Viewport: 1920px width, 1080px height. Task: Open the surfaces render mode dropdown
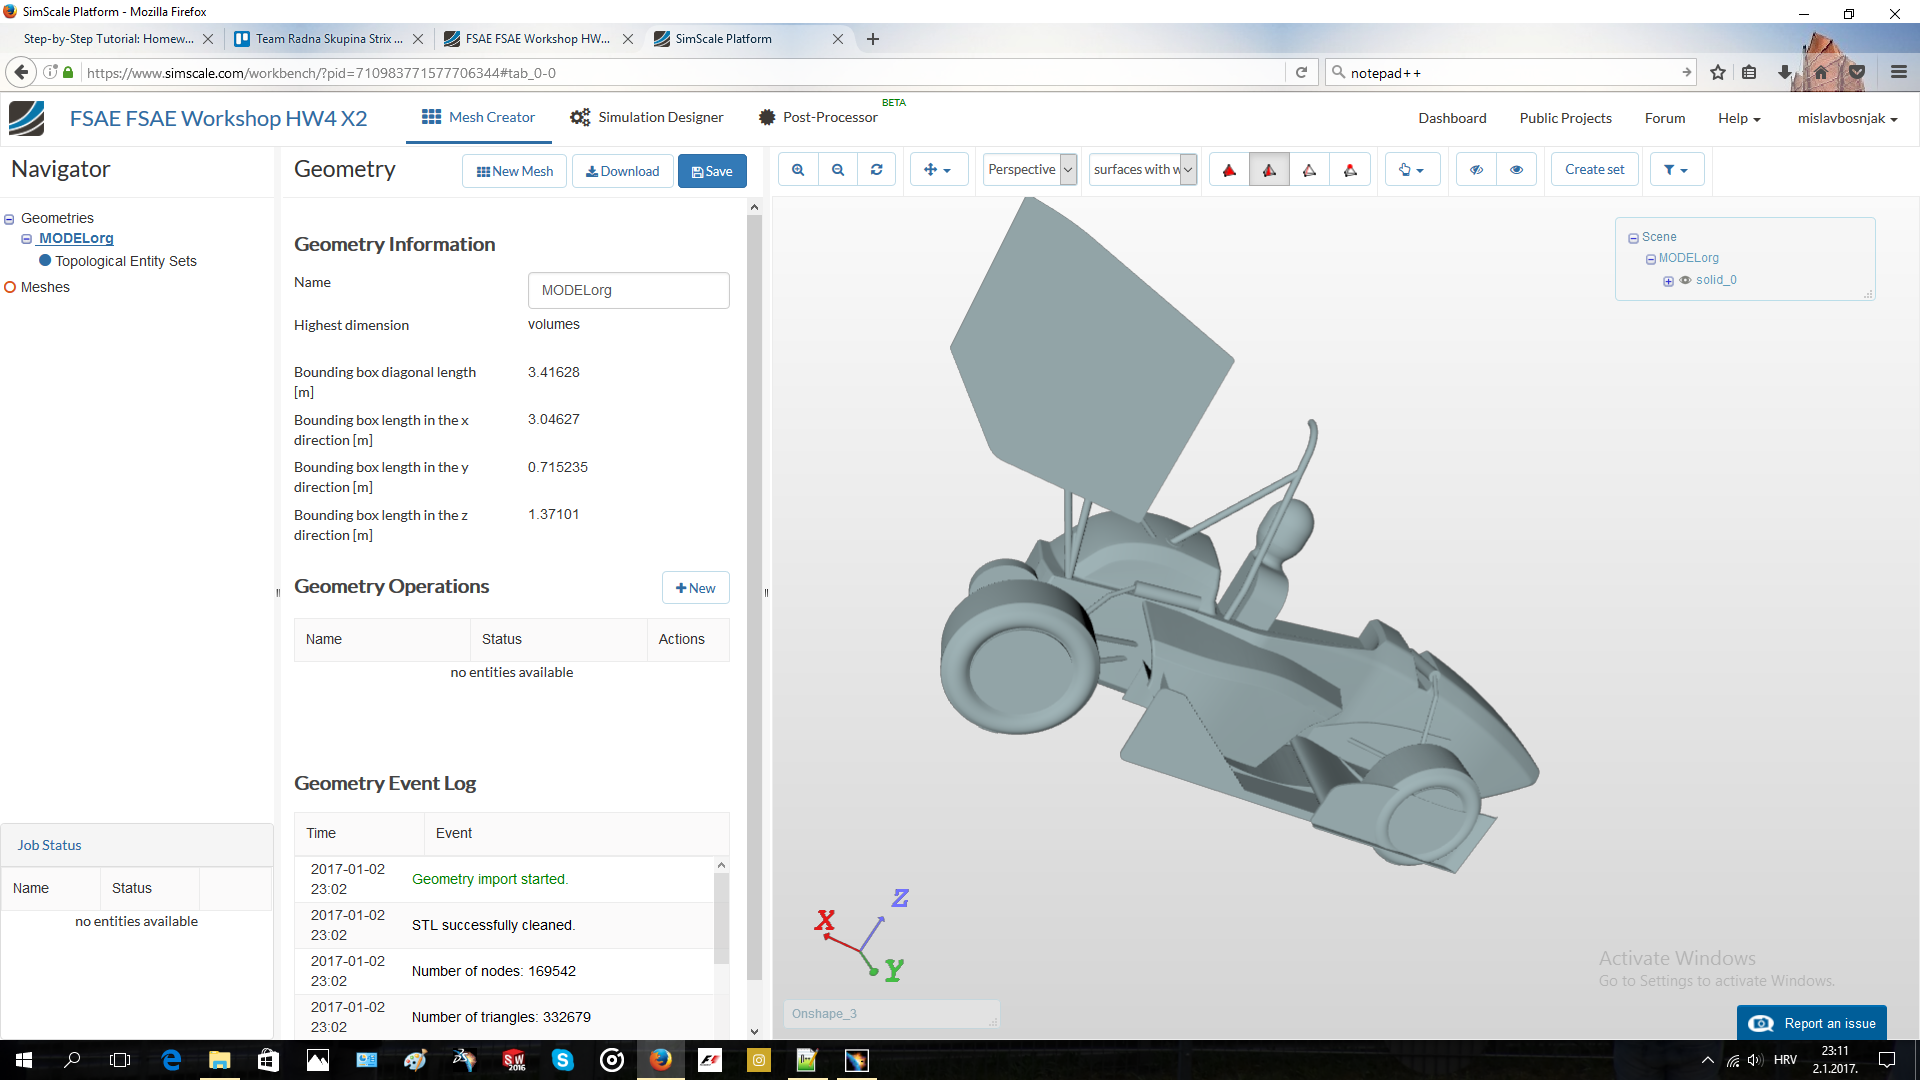tap(1143, 170)
